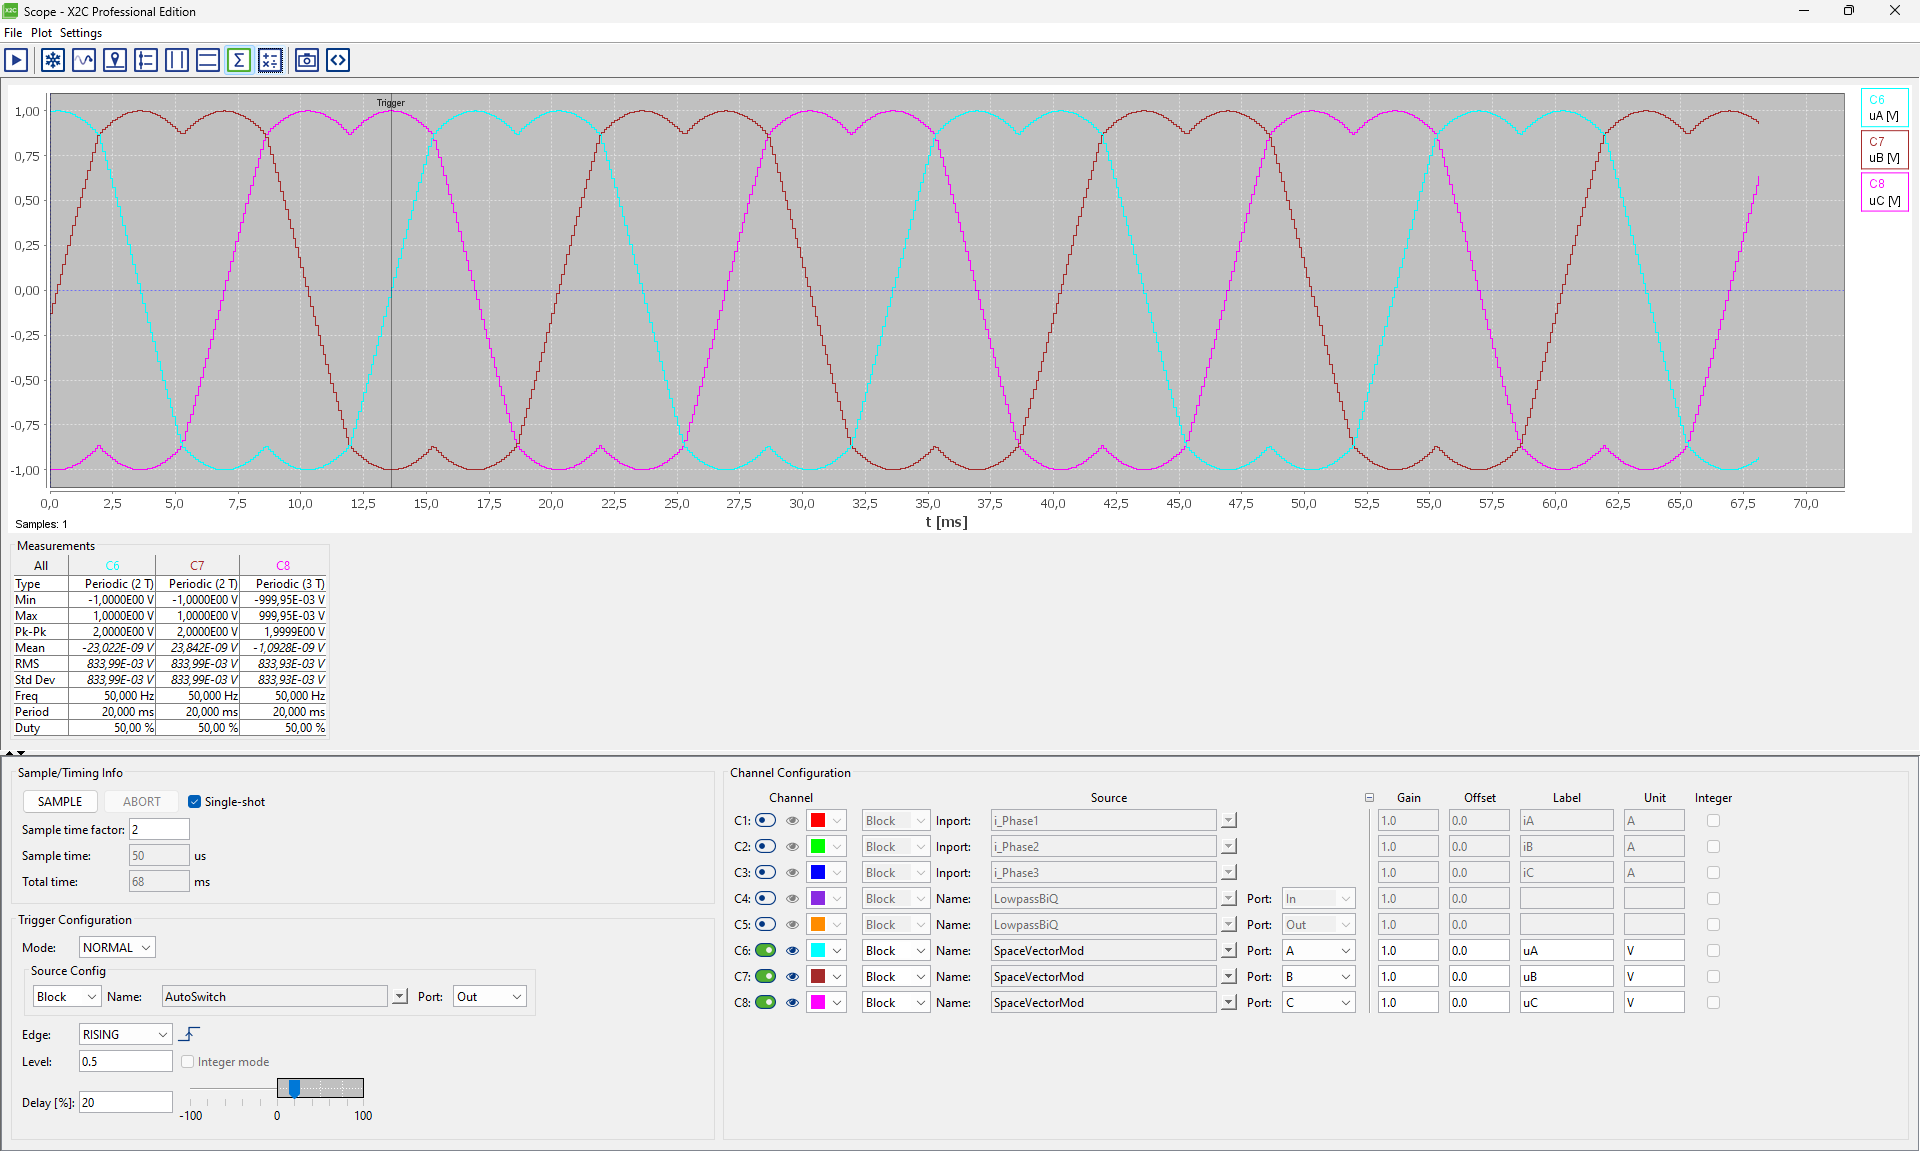Click the rising edge icon next to Edge
This screenshot has width=1920, height=1152.
pos(189,1034)
